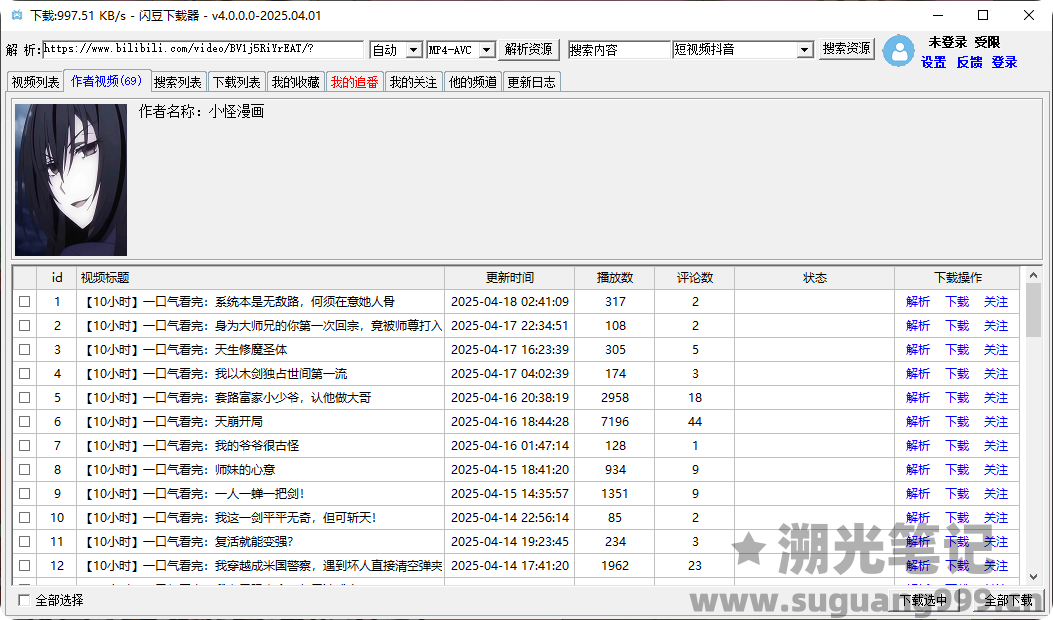Screen dimensions: 1053x620
Task: Tick the checkbox for row 10
Action: [25, 518]
